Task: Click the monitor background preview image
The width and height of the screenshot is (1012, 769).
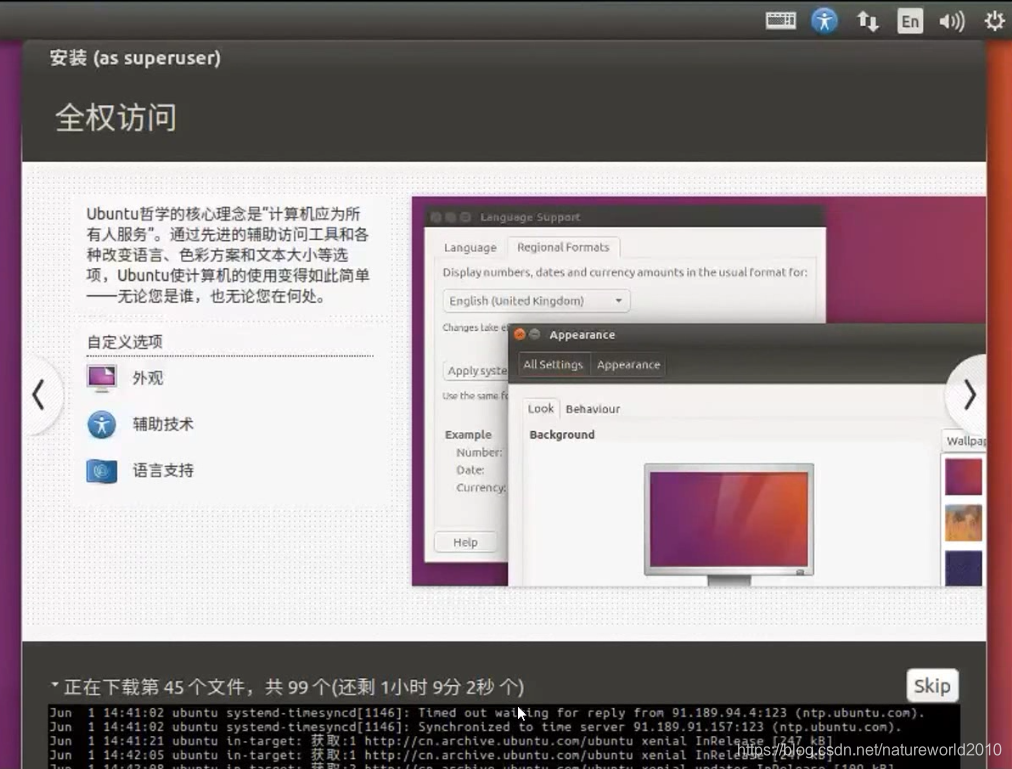Action: (x=729, y=519)
